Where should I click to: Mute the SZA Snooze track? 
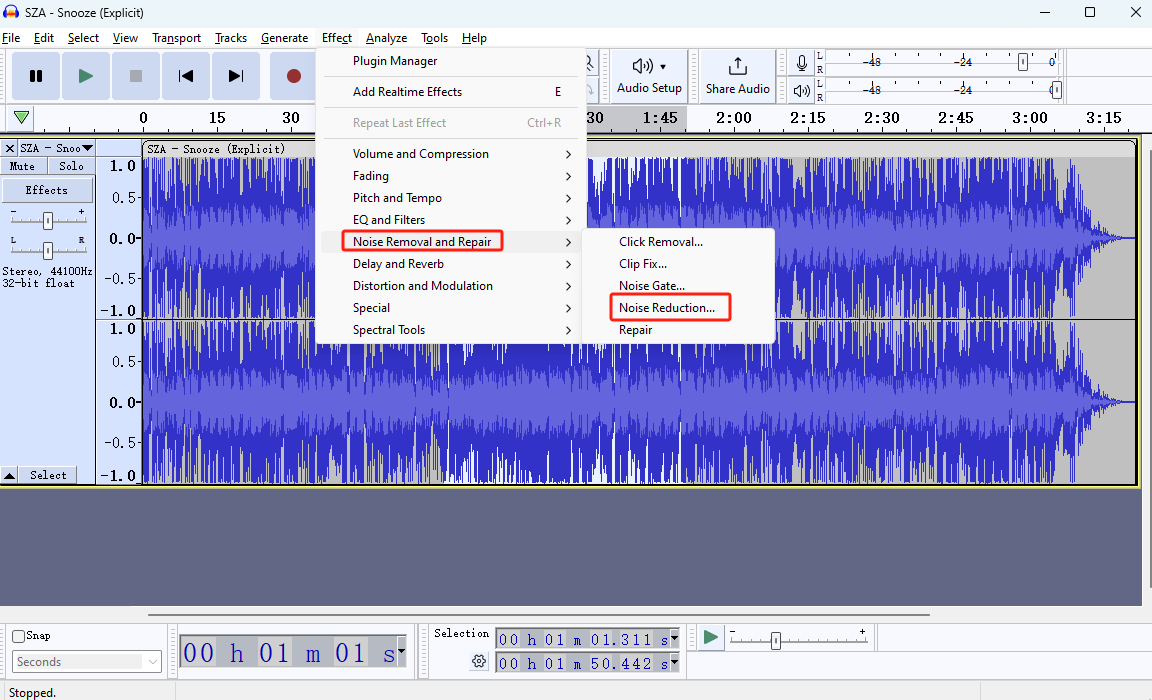tap(22, 166)
